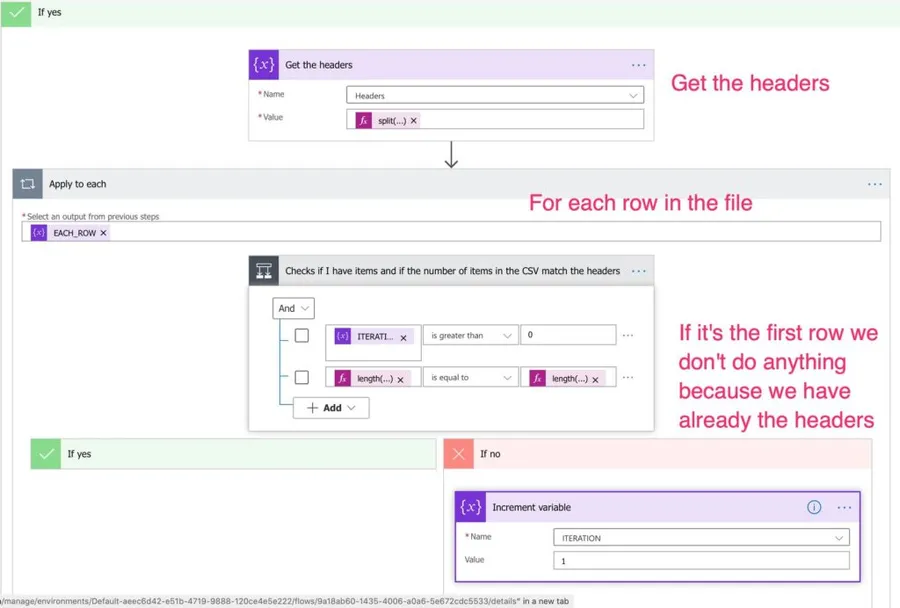
Task: Click the Get the headers variable icon
Action: [264, 65]
